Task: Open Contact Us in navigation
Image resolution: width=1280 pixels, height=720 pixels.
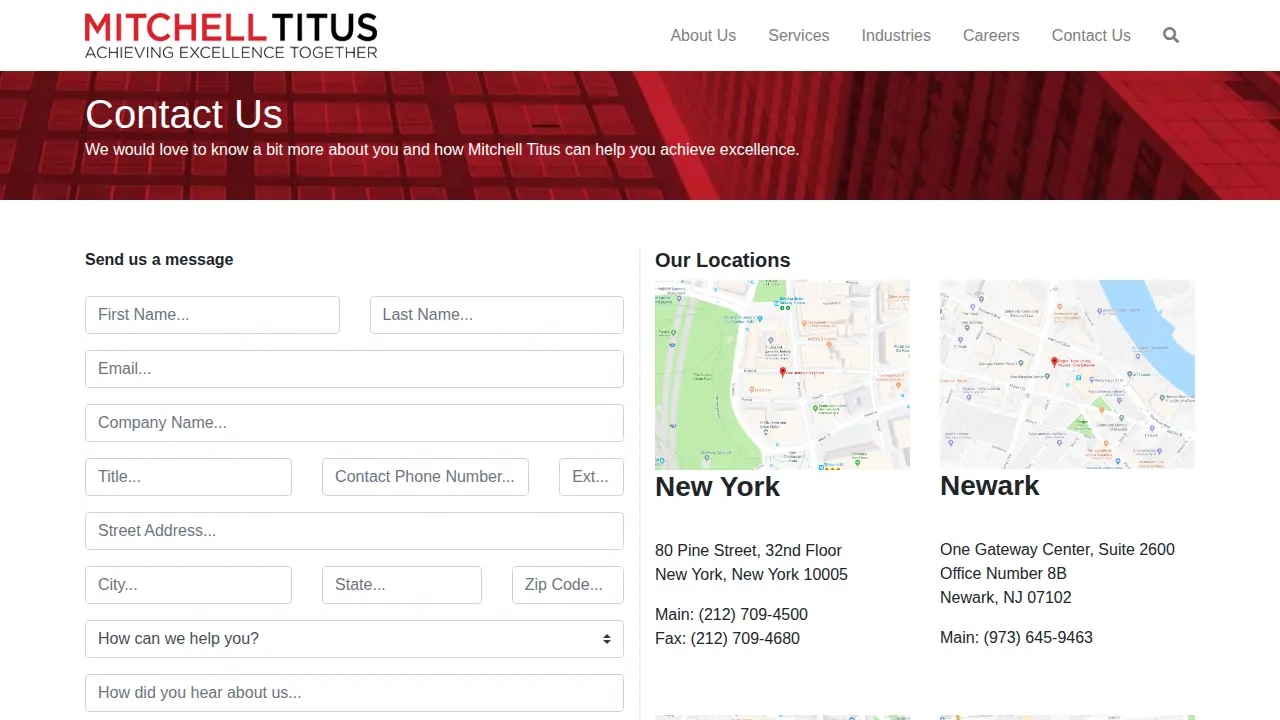Action: point(1091,35)
